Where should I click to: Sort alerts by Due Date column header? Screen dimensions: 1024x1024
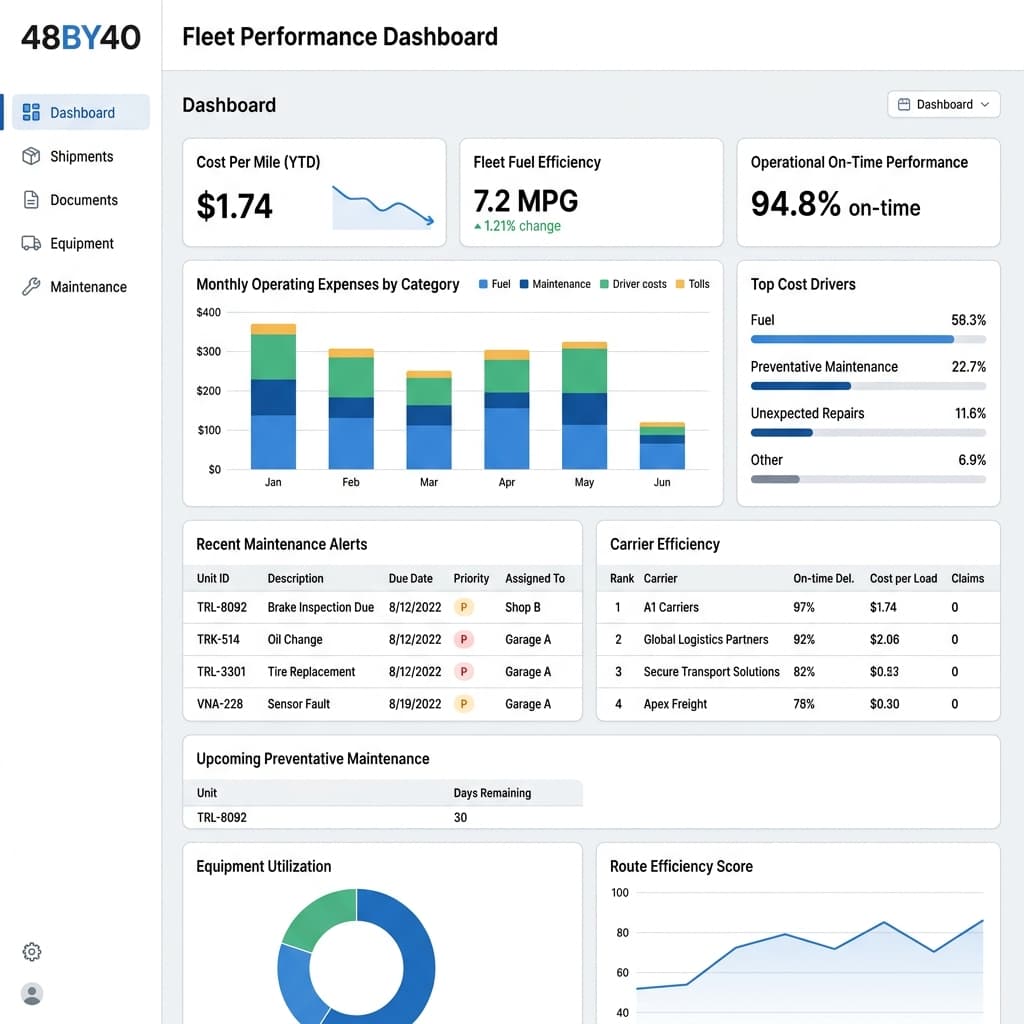point(410,579)
